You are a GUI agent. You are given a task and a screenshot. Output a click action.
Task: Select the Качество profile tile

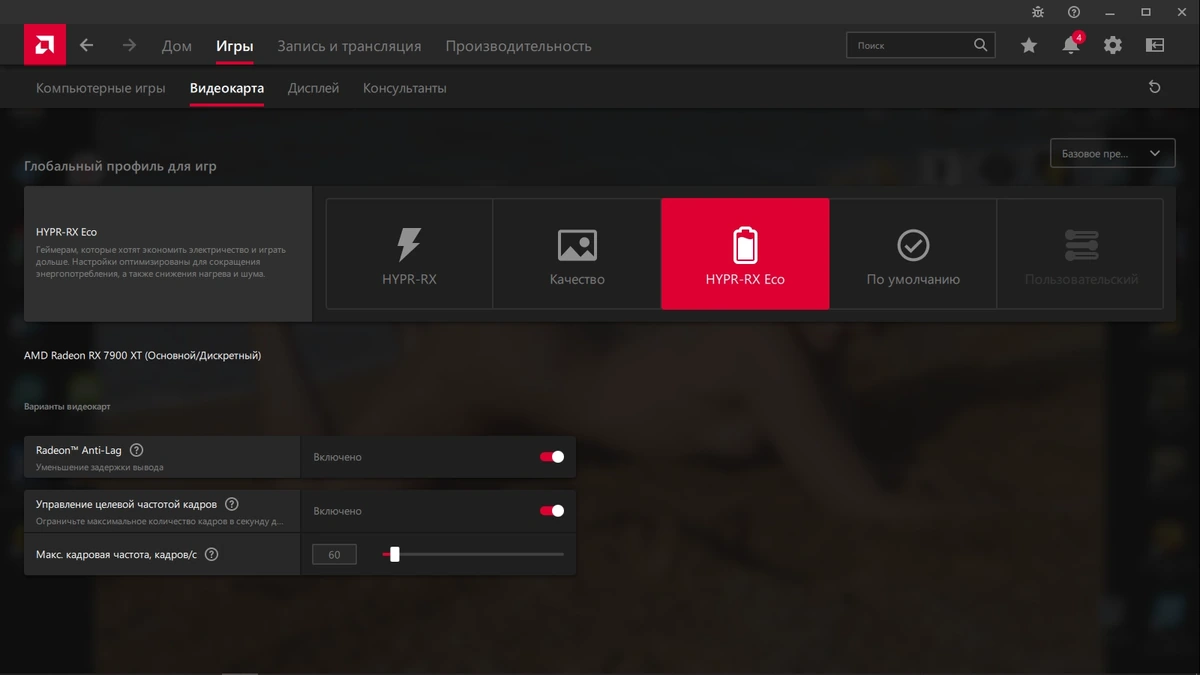(577, 254)
